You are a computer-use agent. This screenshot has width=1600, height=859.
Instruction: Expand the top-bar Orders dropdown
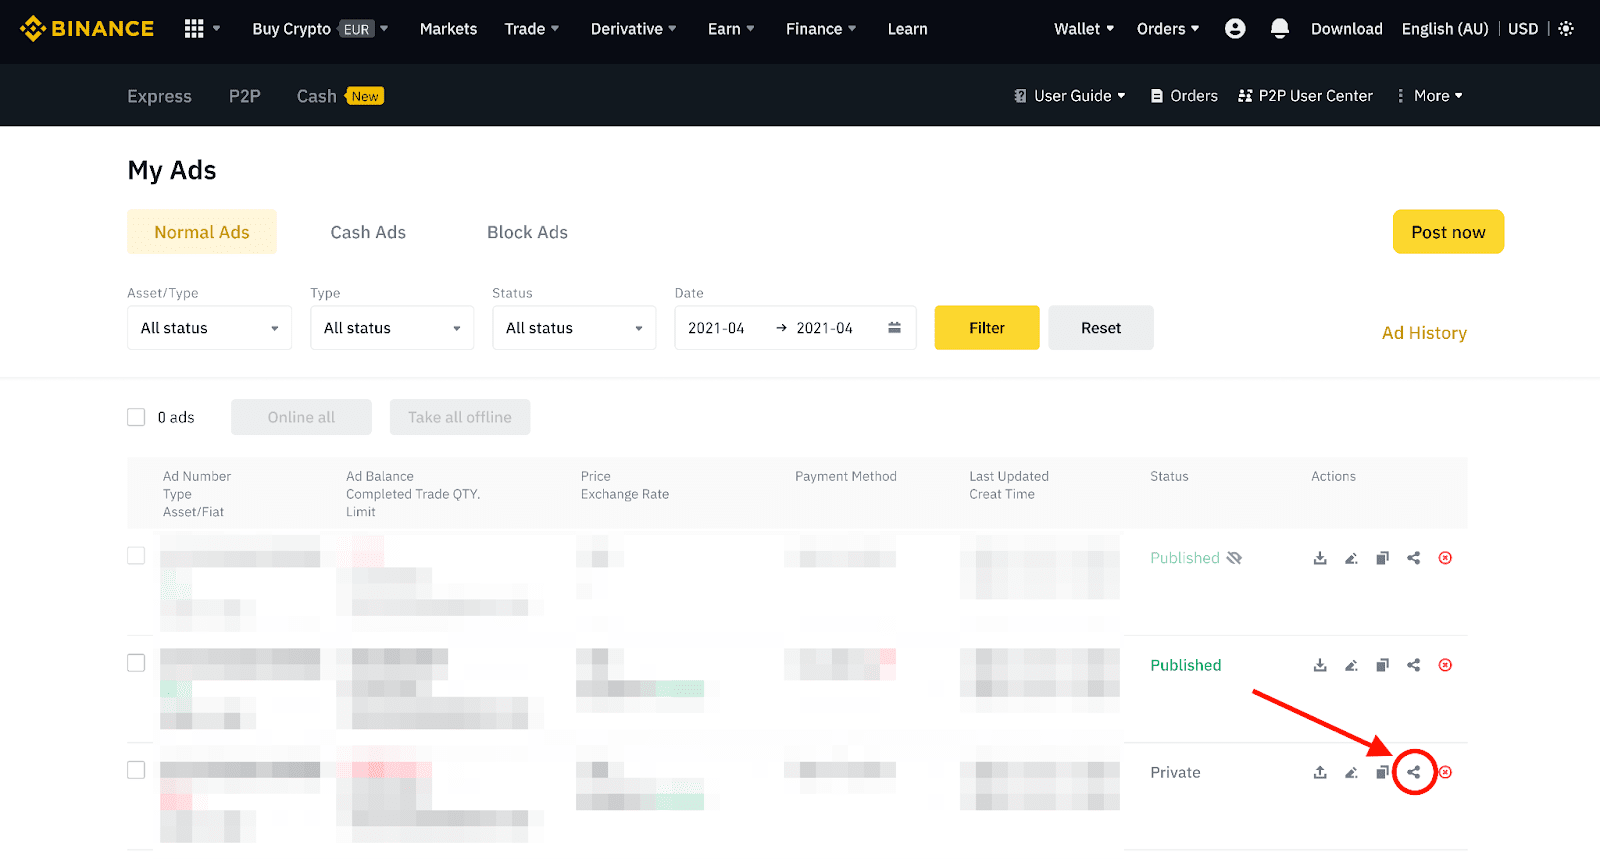pos(1168,29)
